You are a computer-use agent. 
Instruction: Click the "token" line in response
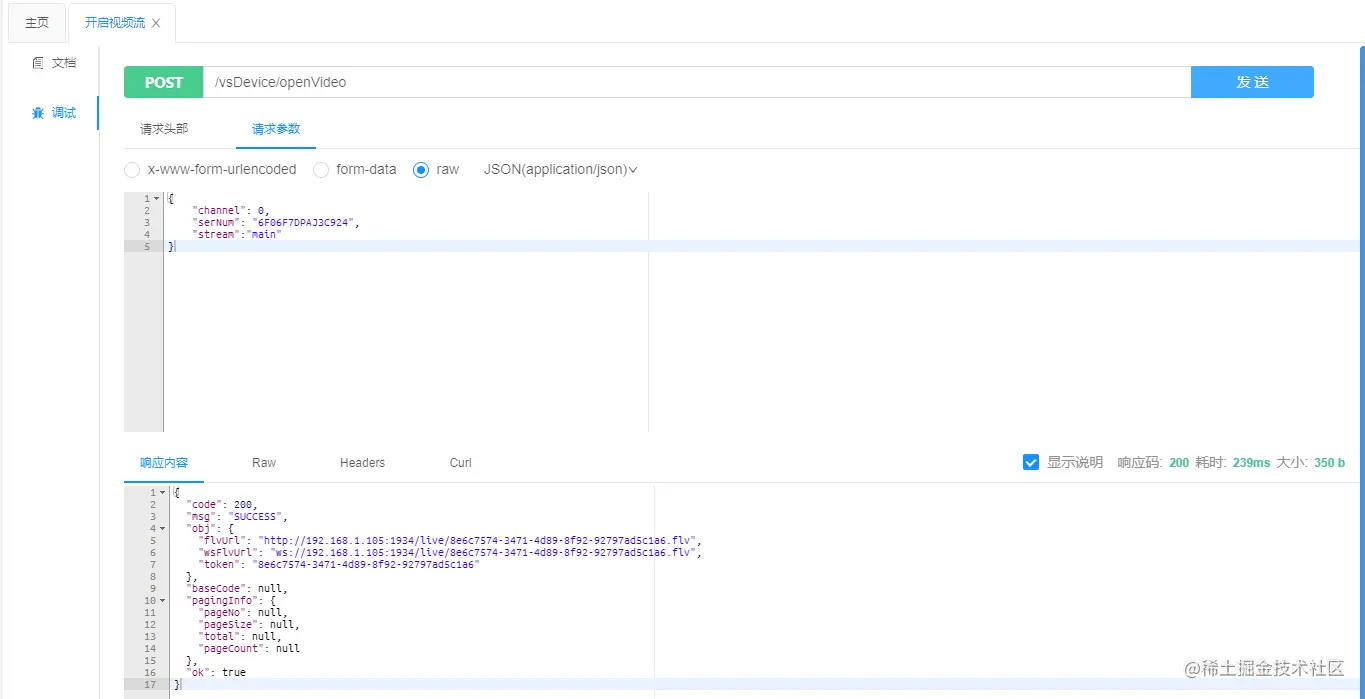338,564
